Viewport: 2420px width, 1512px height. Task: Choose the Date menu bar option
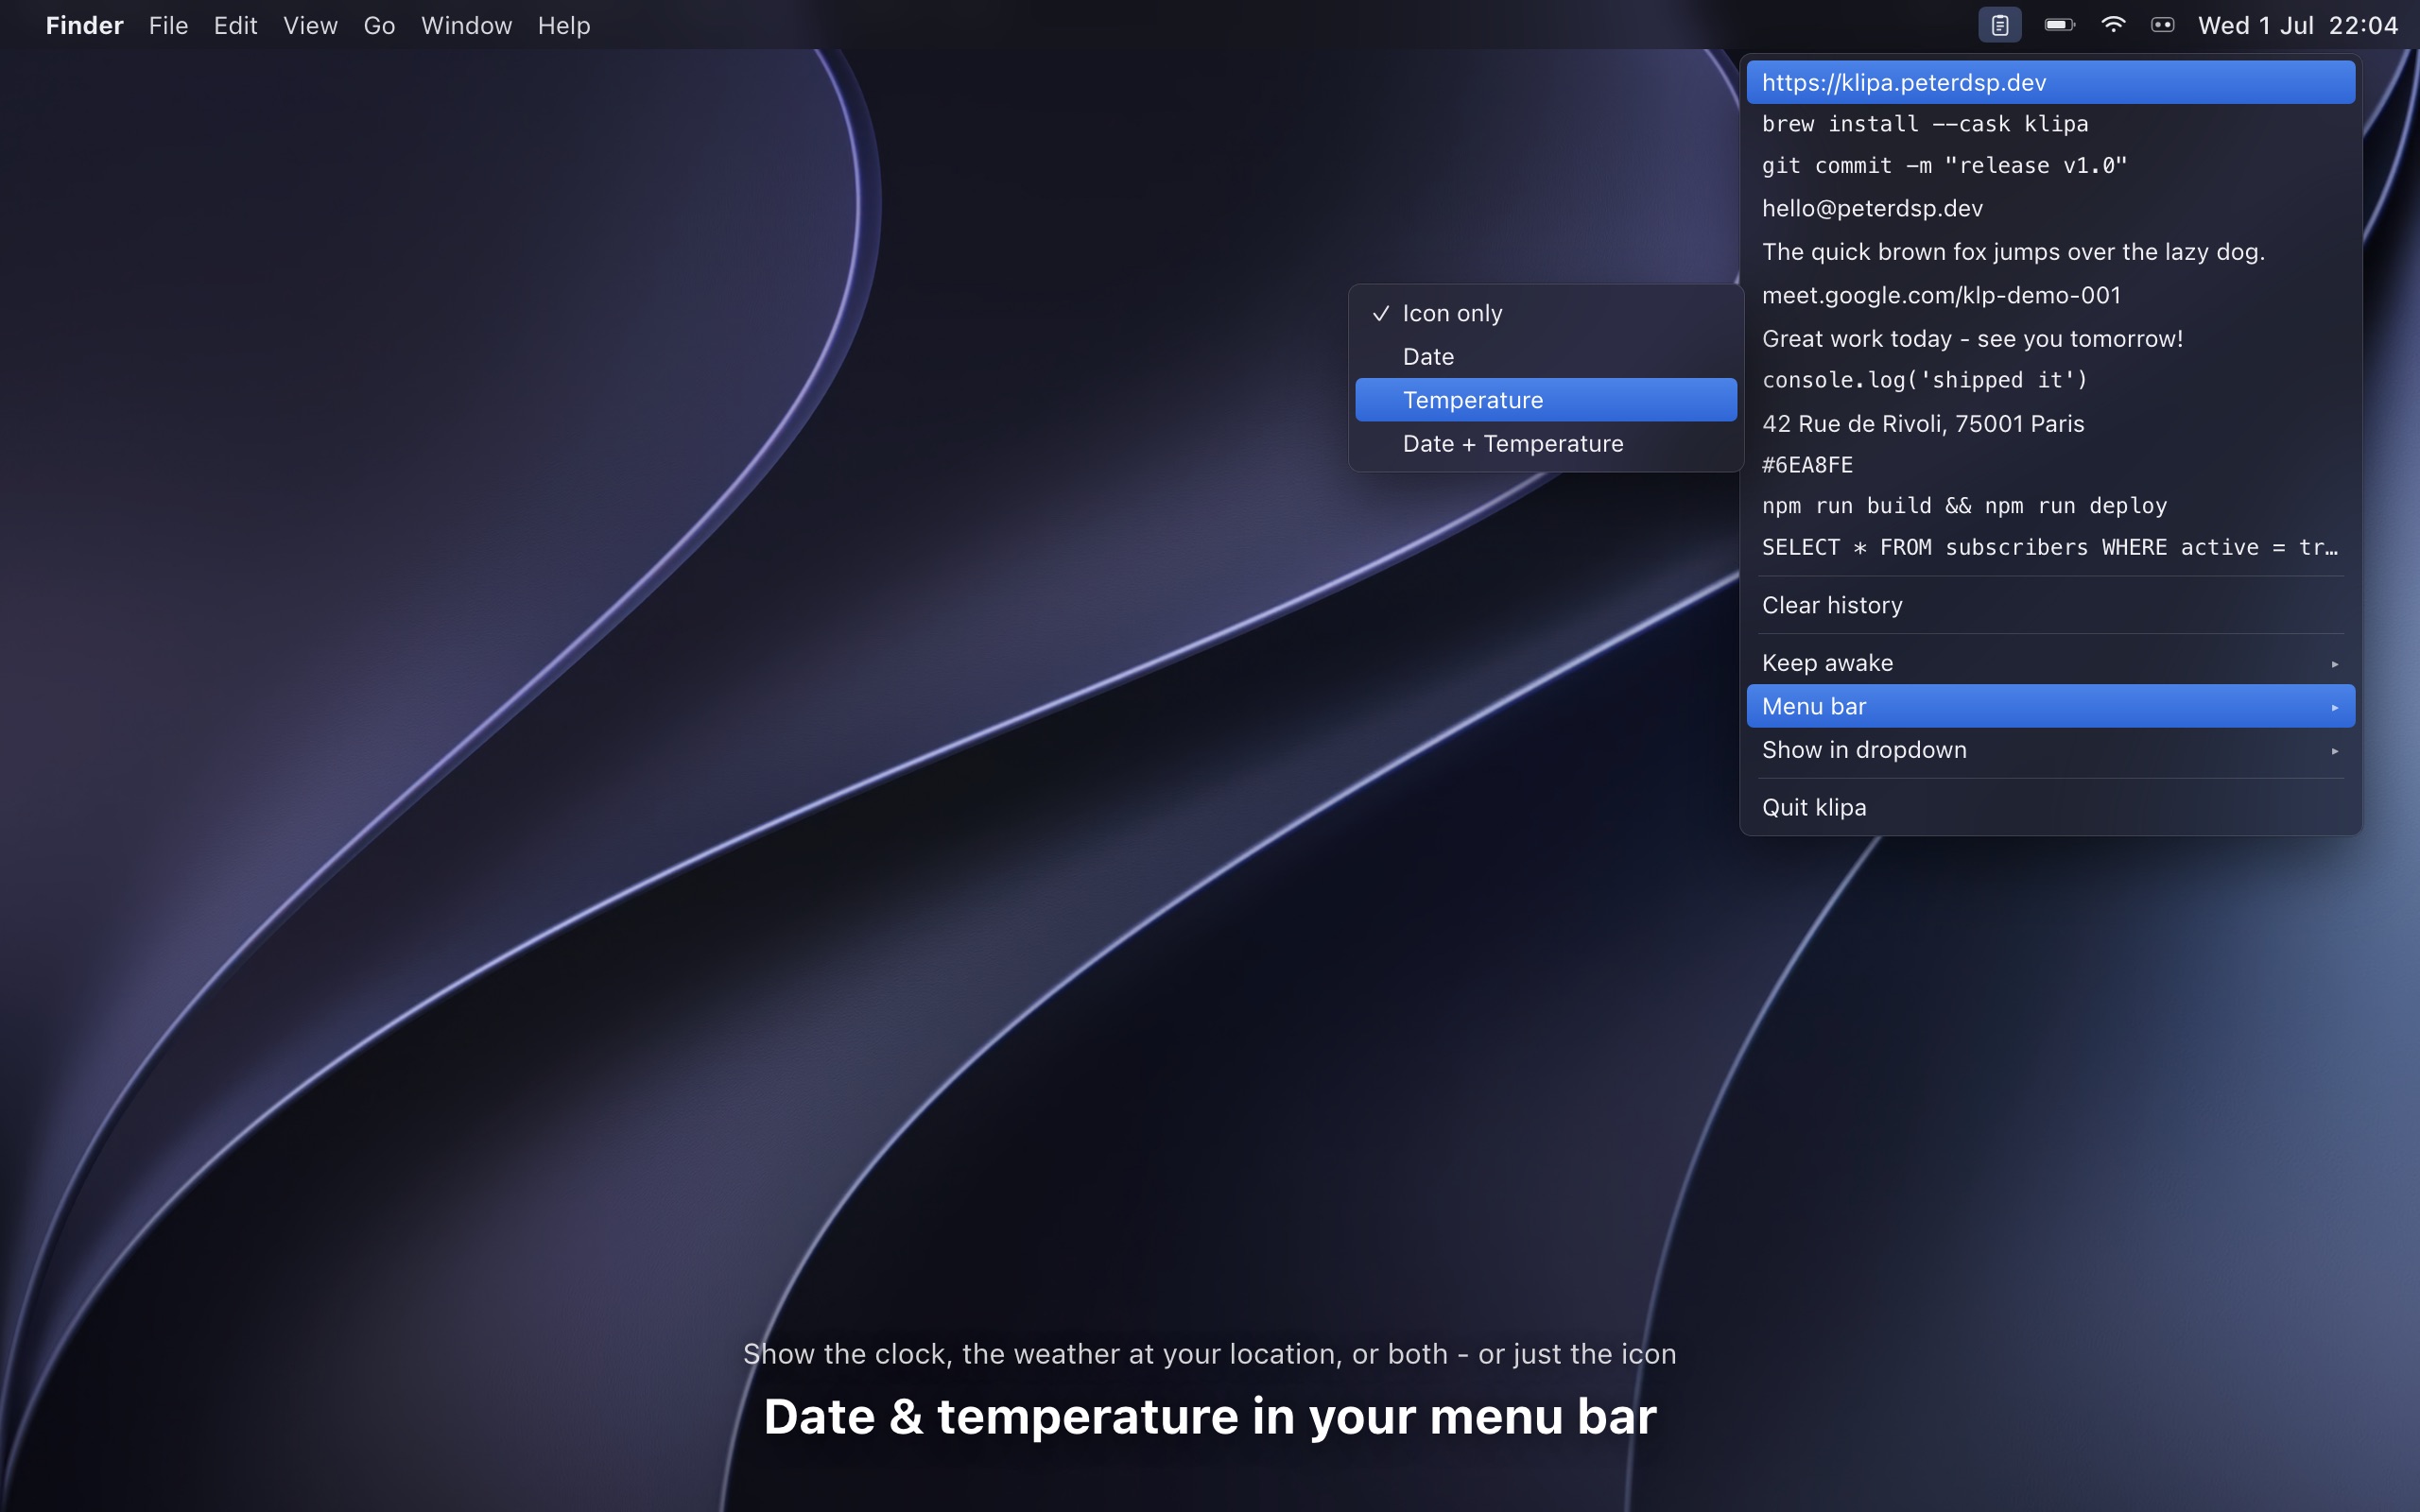tap(1545, 356)
